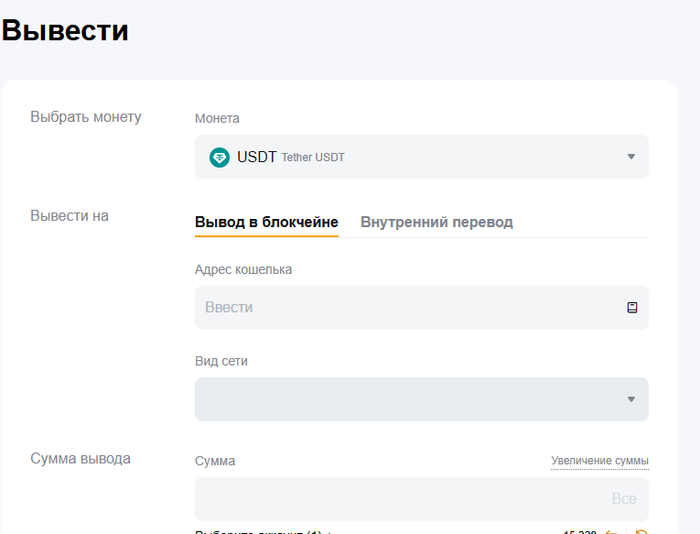This screenshot has height=534, width=700.
Task: Open the Вид сети network dropdown arrow
Action: point(631,400)
